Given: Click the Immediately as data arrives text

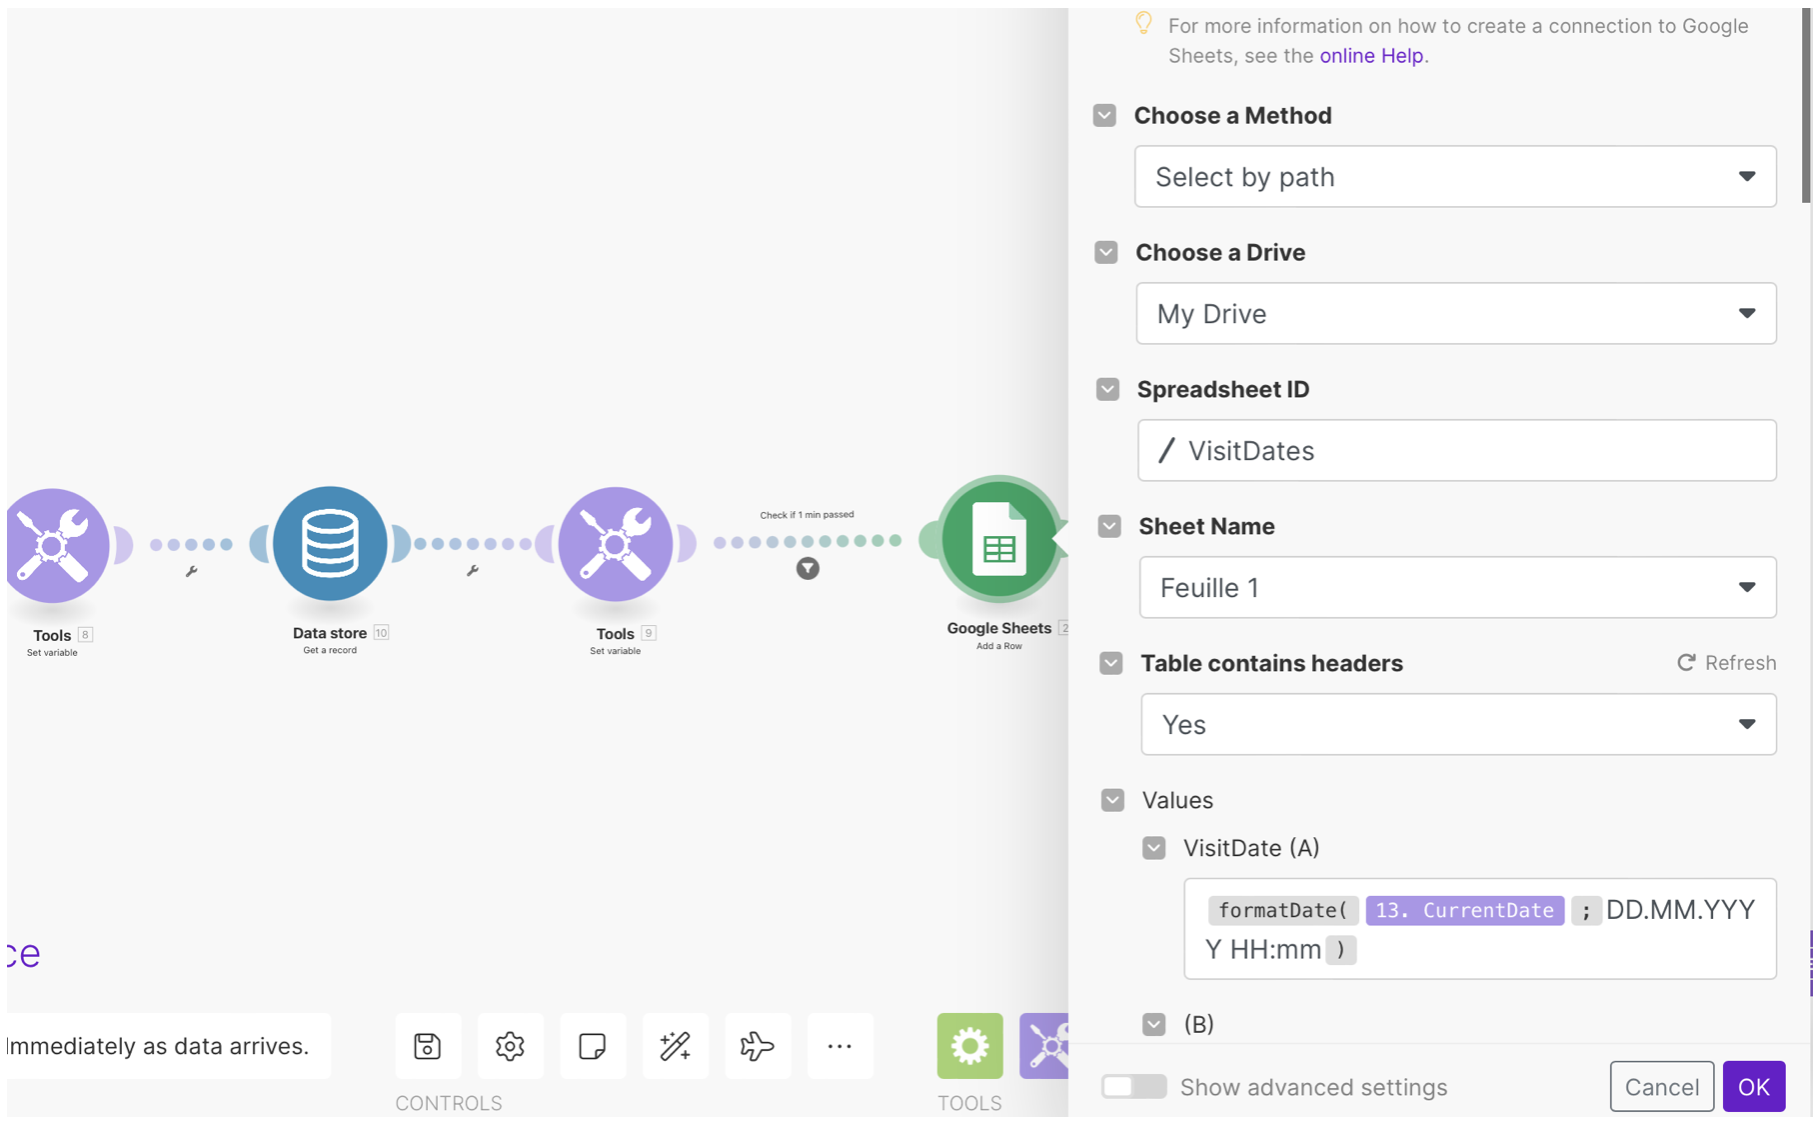Looking at the screenshot, I should click(x=158, y=1046).
